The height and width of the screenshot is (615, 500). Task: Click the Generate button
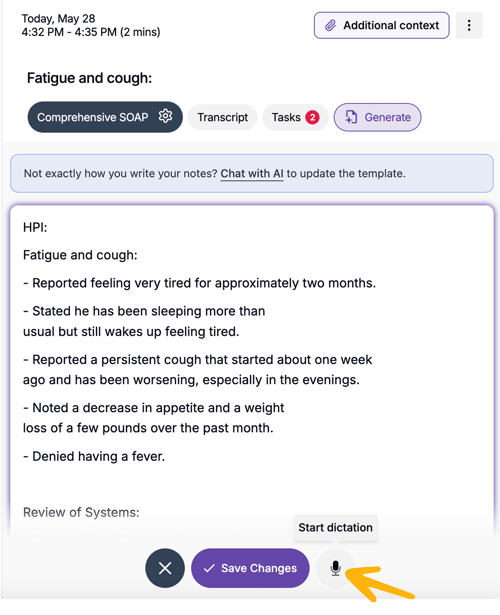(377, 117)
